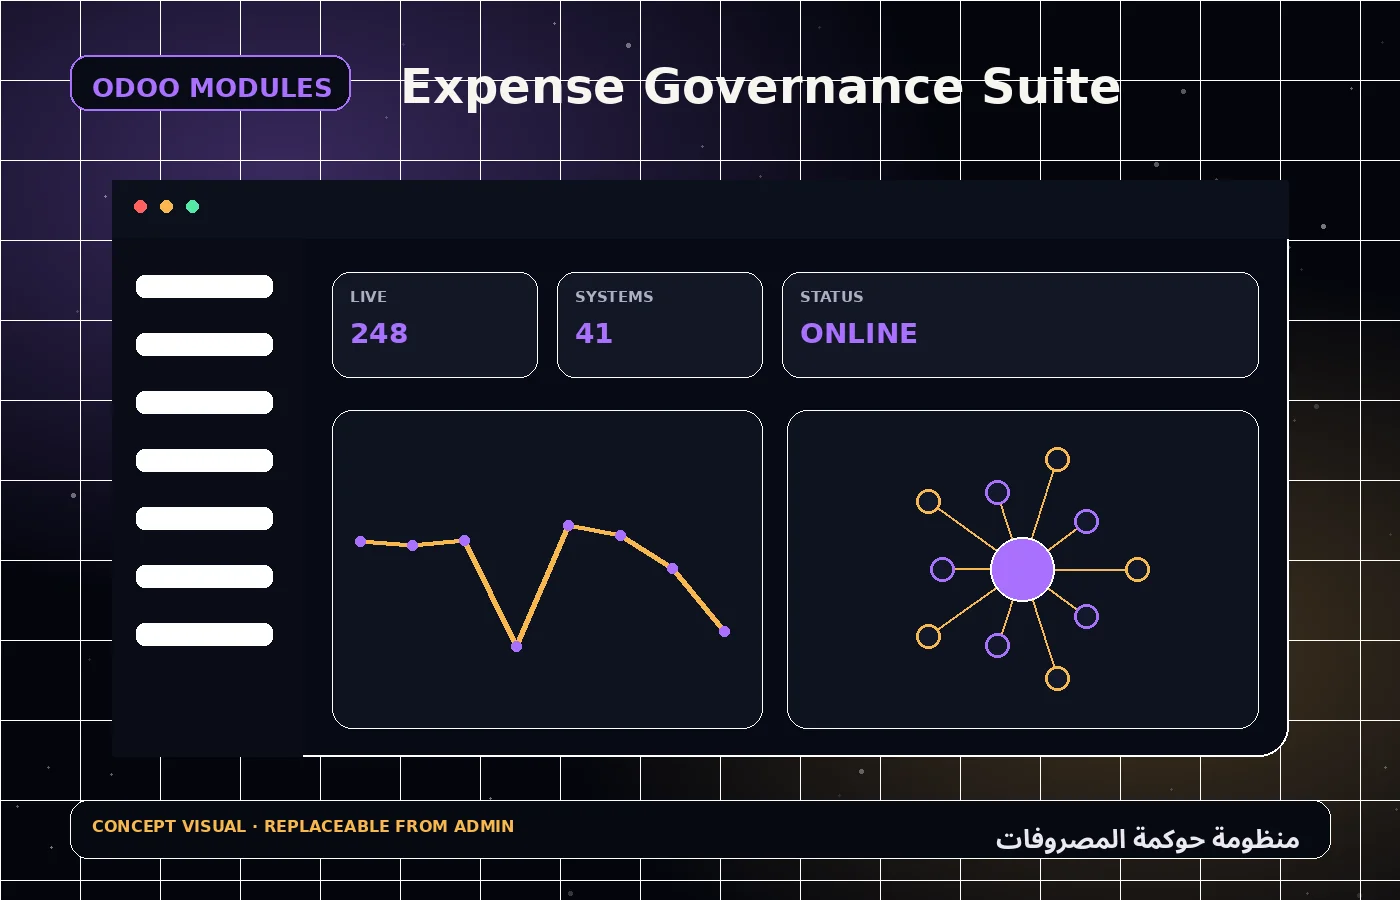Click the Arabic footer text

pyautogui.click(x=1147, y=838)
